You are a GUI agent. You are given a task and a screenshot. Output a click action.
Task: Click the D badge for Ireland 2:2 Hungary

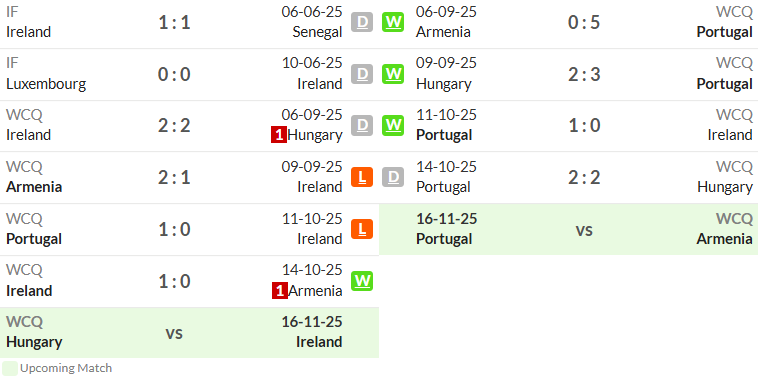click(362, 125)
